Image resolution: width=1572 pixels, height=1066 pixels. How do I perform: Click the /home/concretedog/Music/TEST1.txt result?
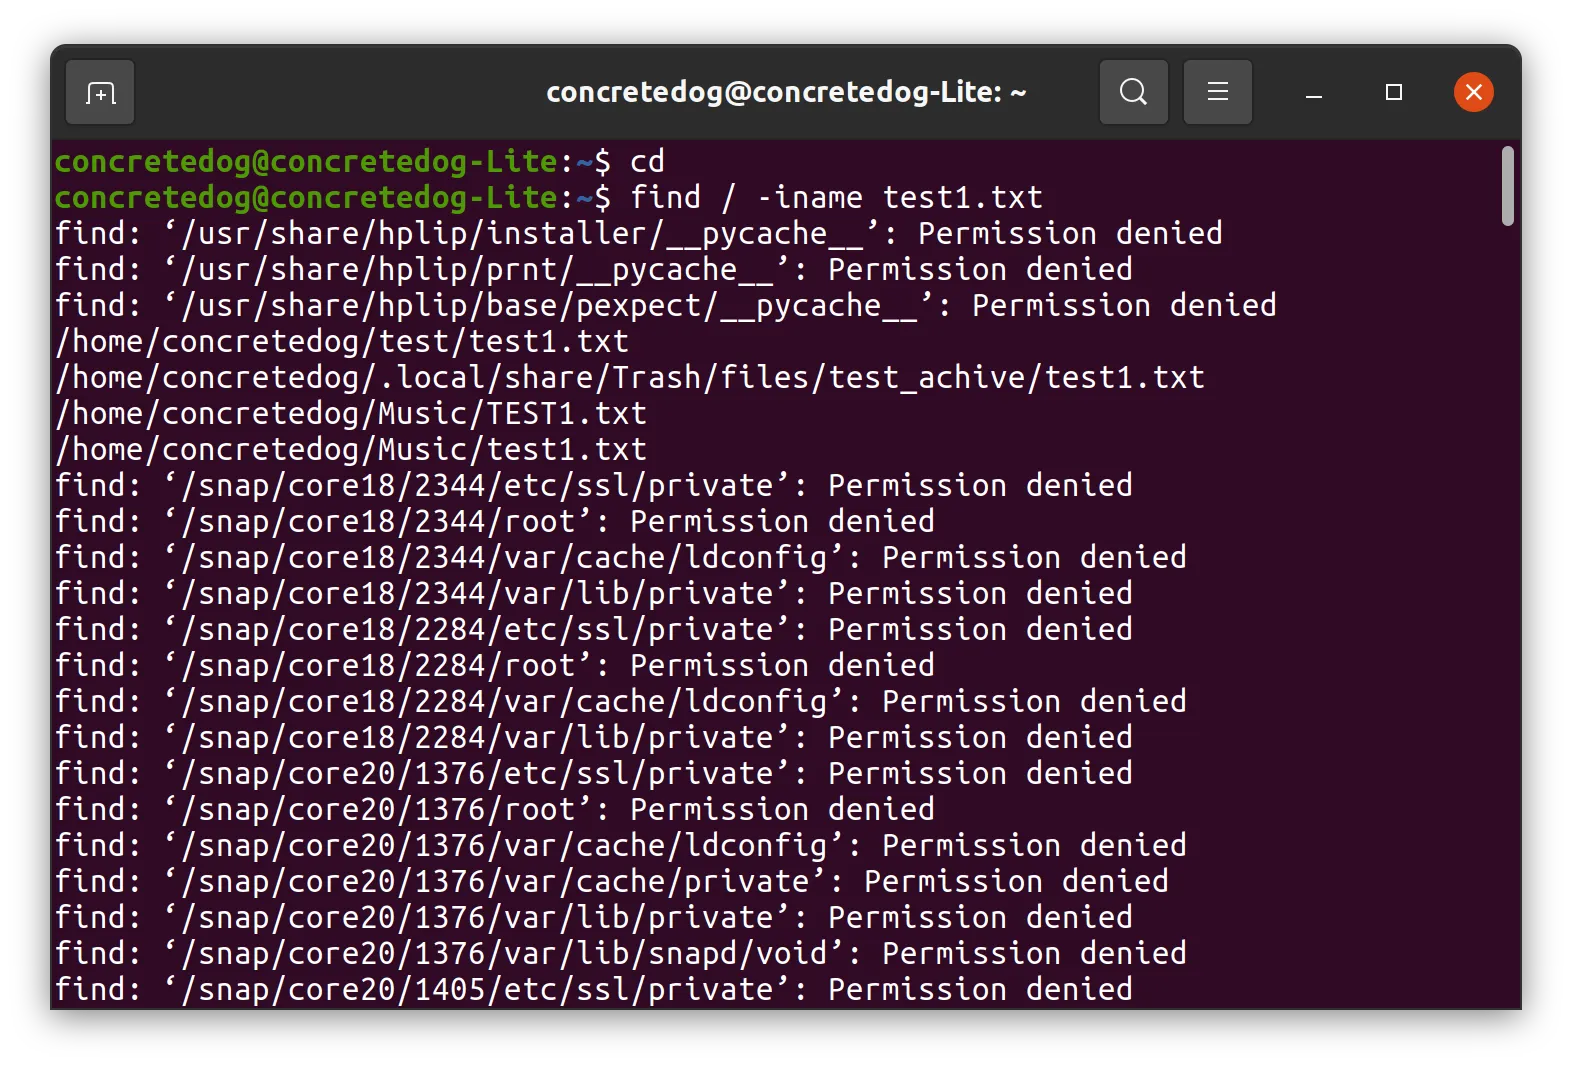click(351, 413)
